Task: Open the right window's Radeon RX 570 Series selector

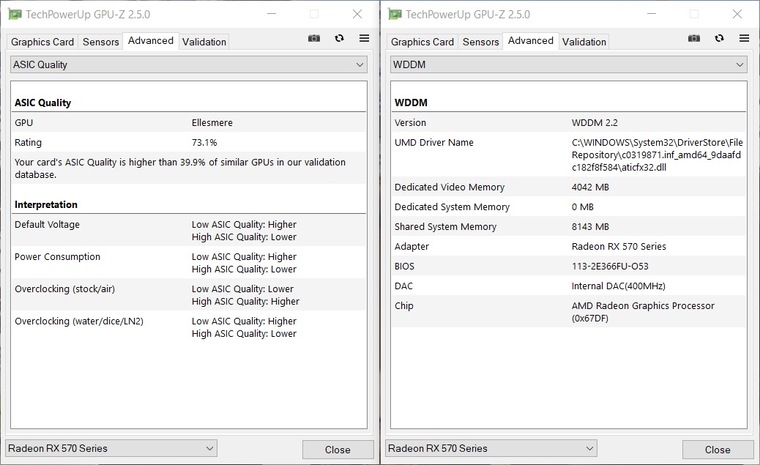Action: click(491, 449)
